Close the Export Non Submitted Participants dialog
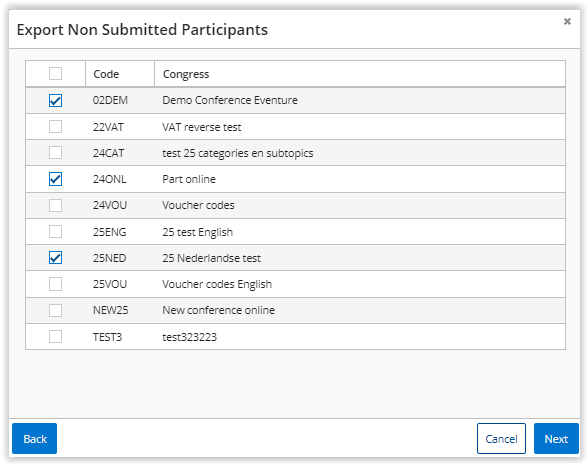The width and height of the screenshot is (588, 465). 567,22
